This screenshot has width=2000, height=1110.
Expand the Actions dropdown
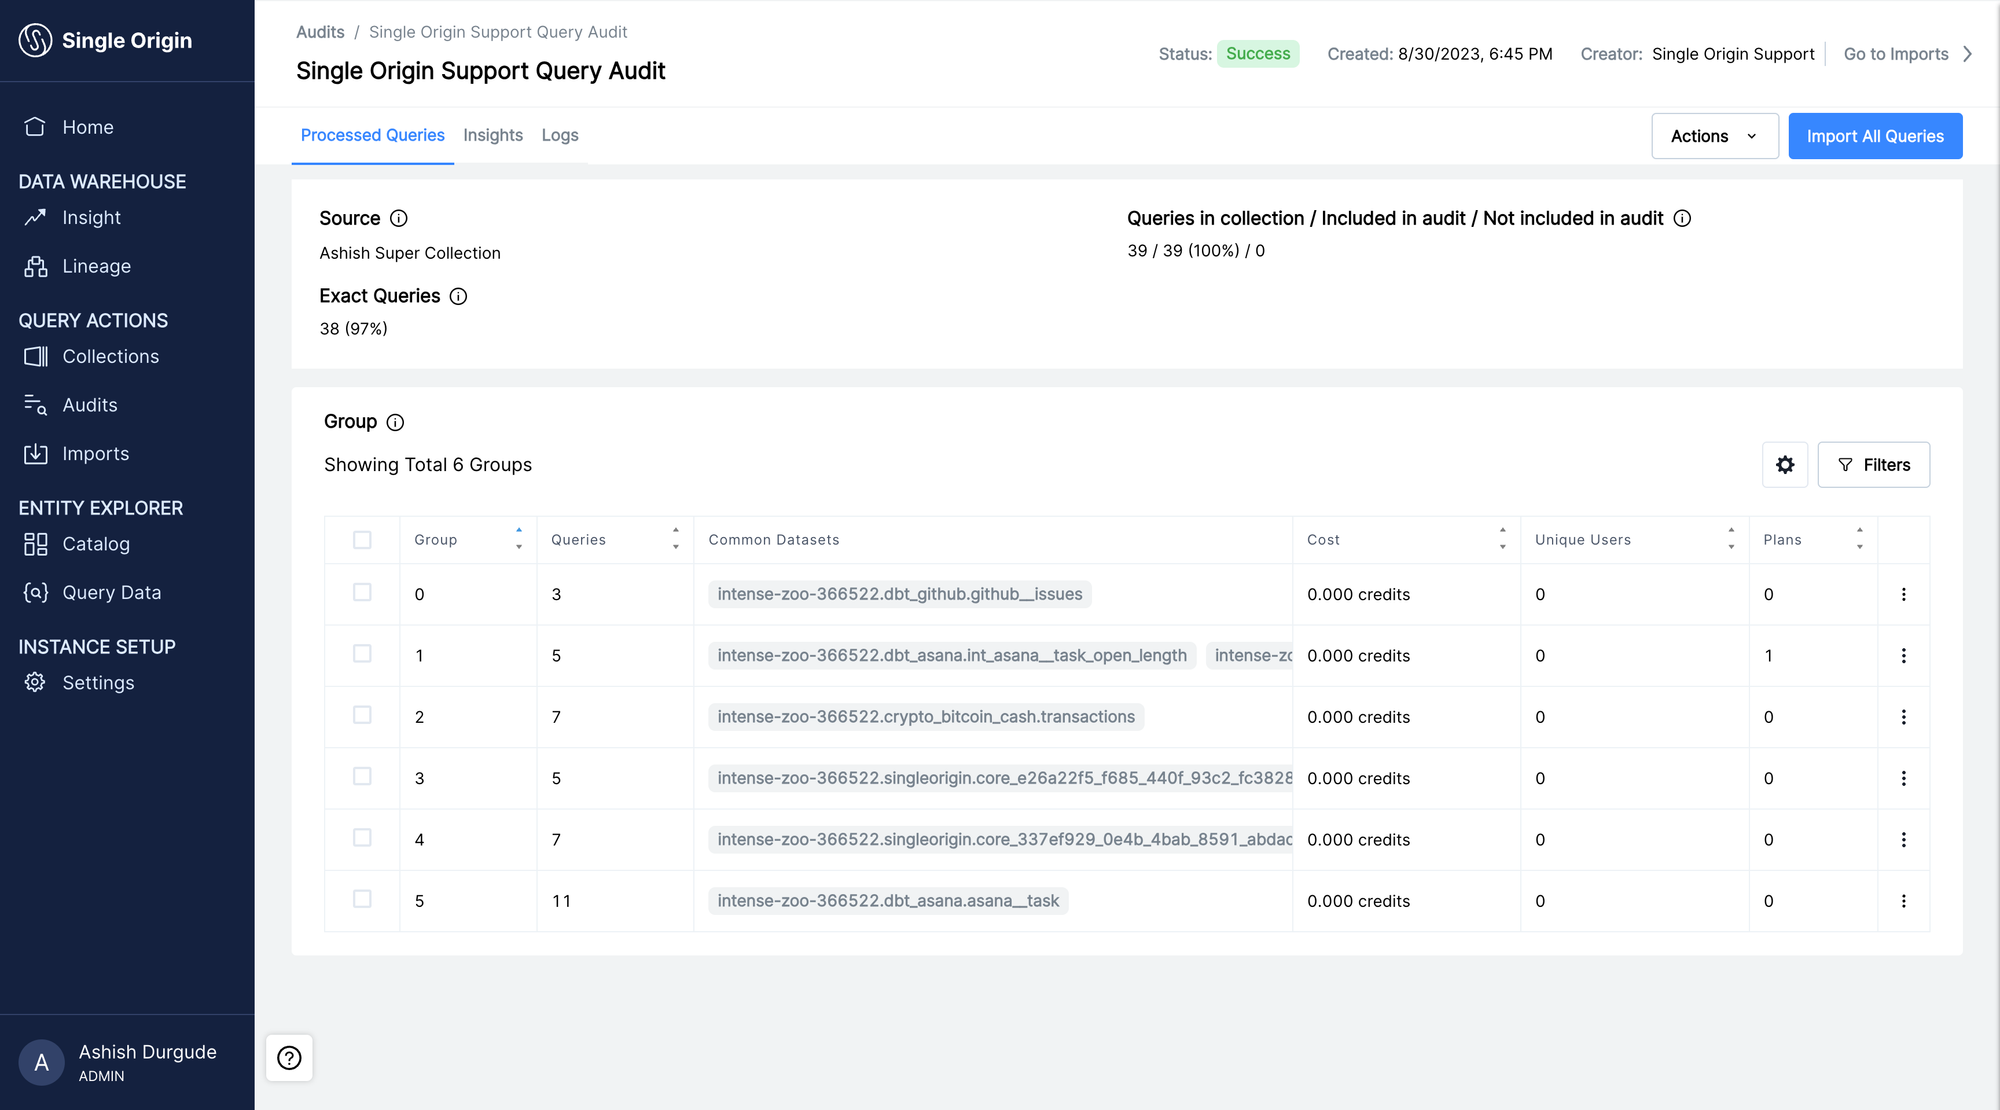pyautogui.click(x=1714, y=136)
